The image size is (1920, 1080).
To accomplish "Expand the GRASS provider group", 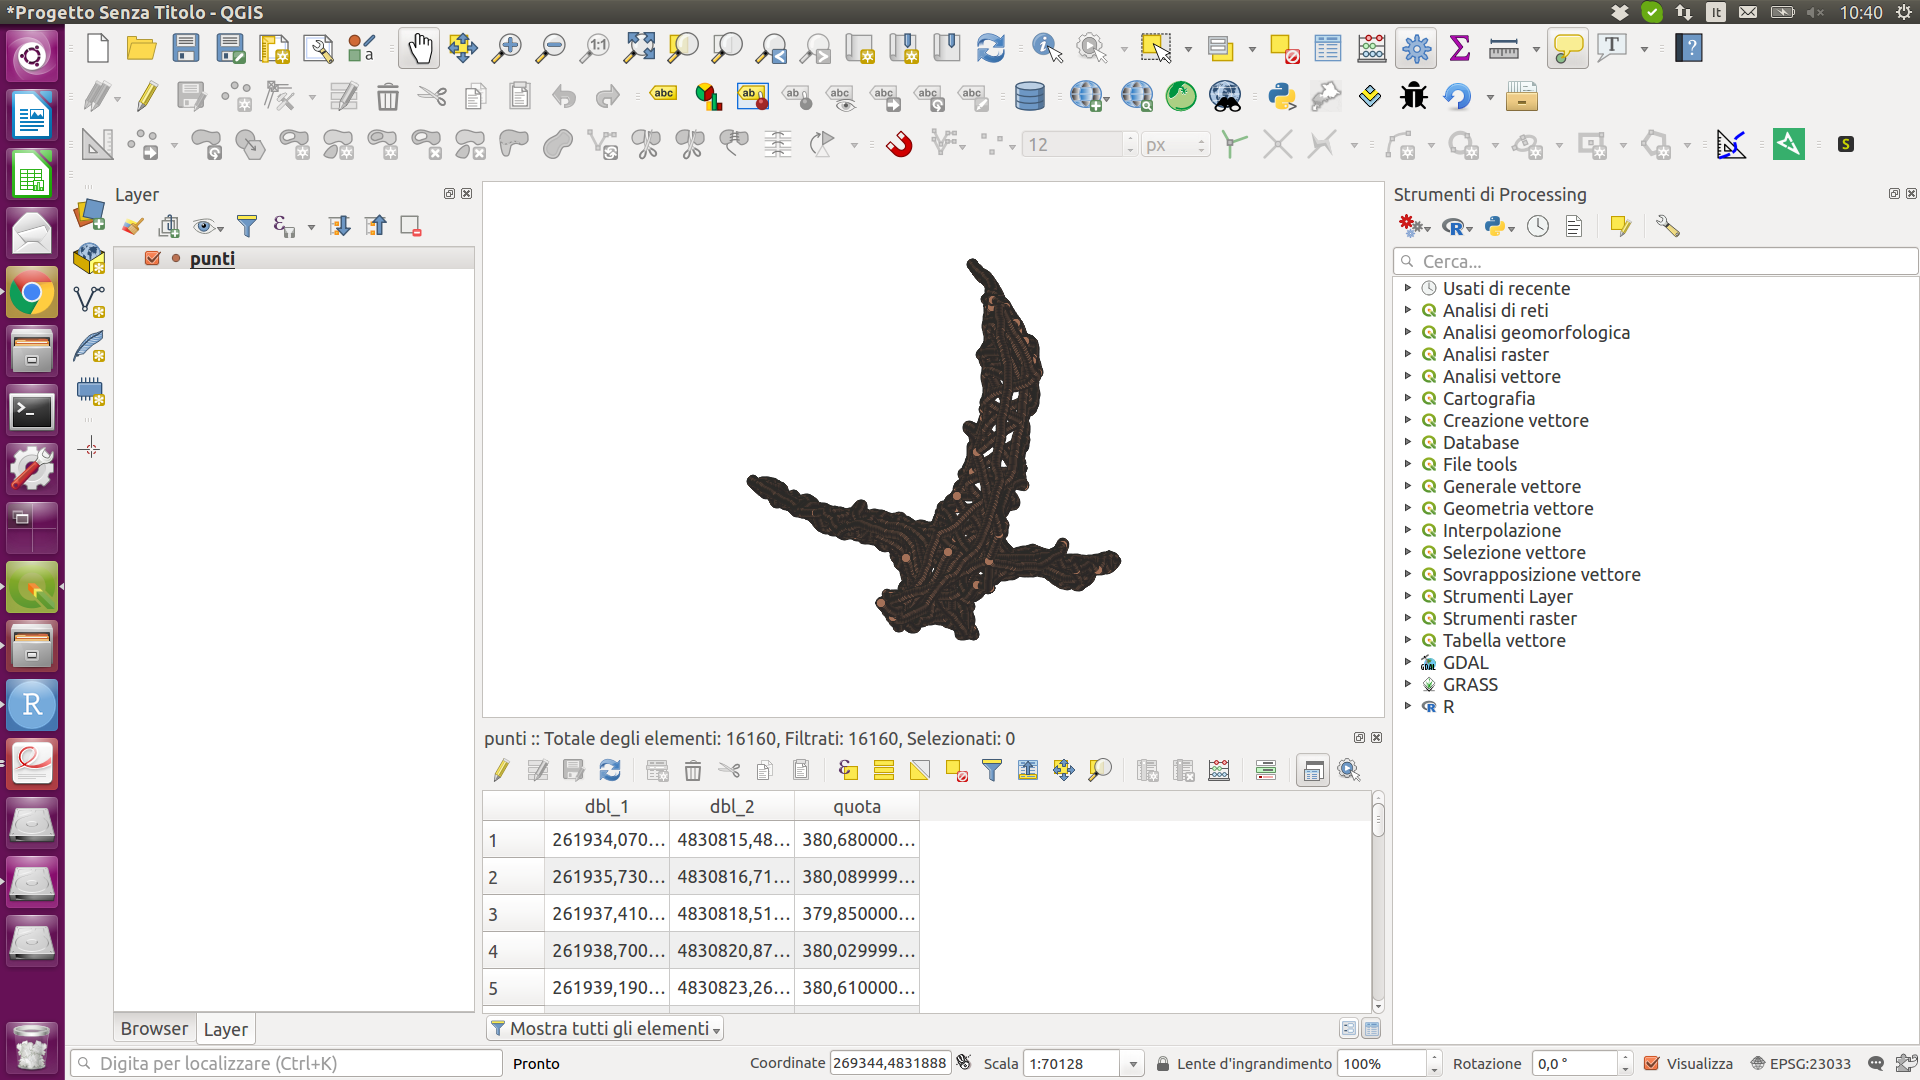I will 1408,684.
